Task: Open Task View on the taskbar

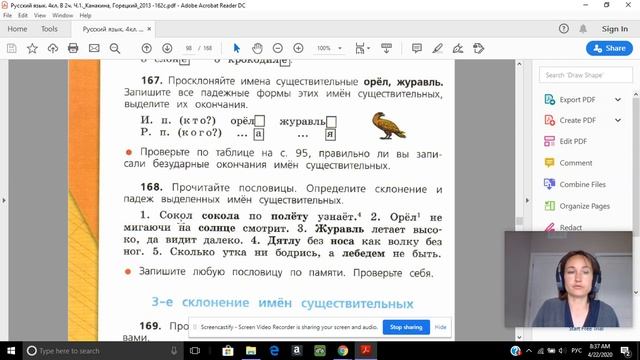Action: pyautogui.click(x=195, y=351)
